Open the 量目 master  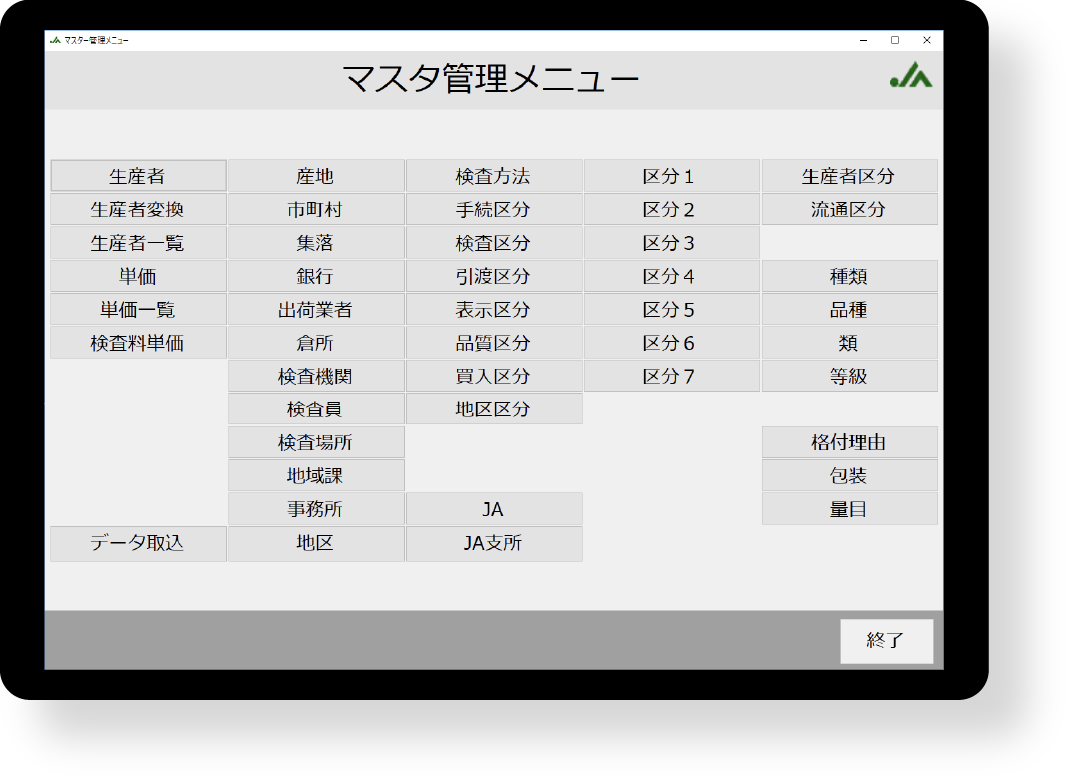[849, 509]
